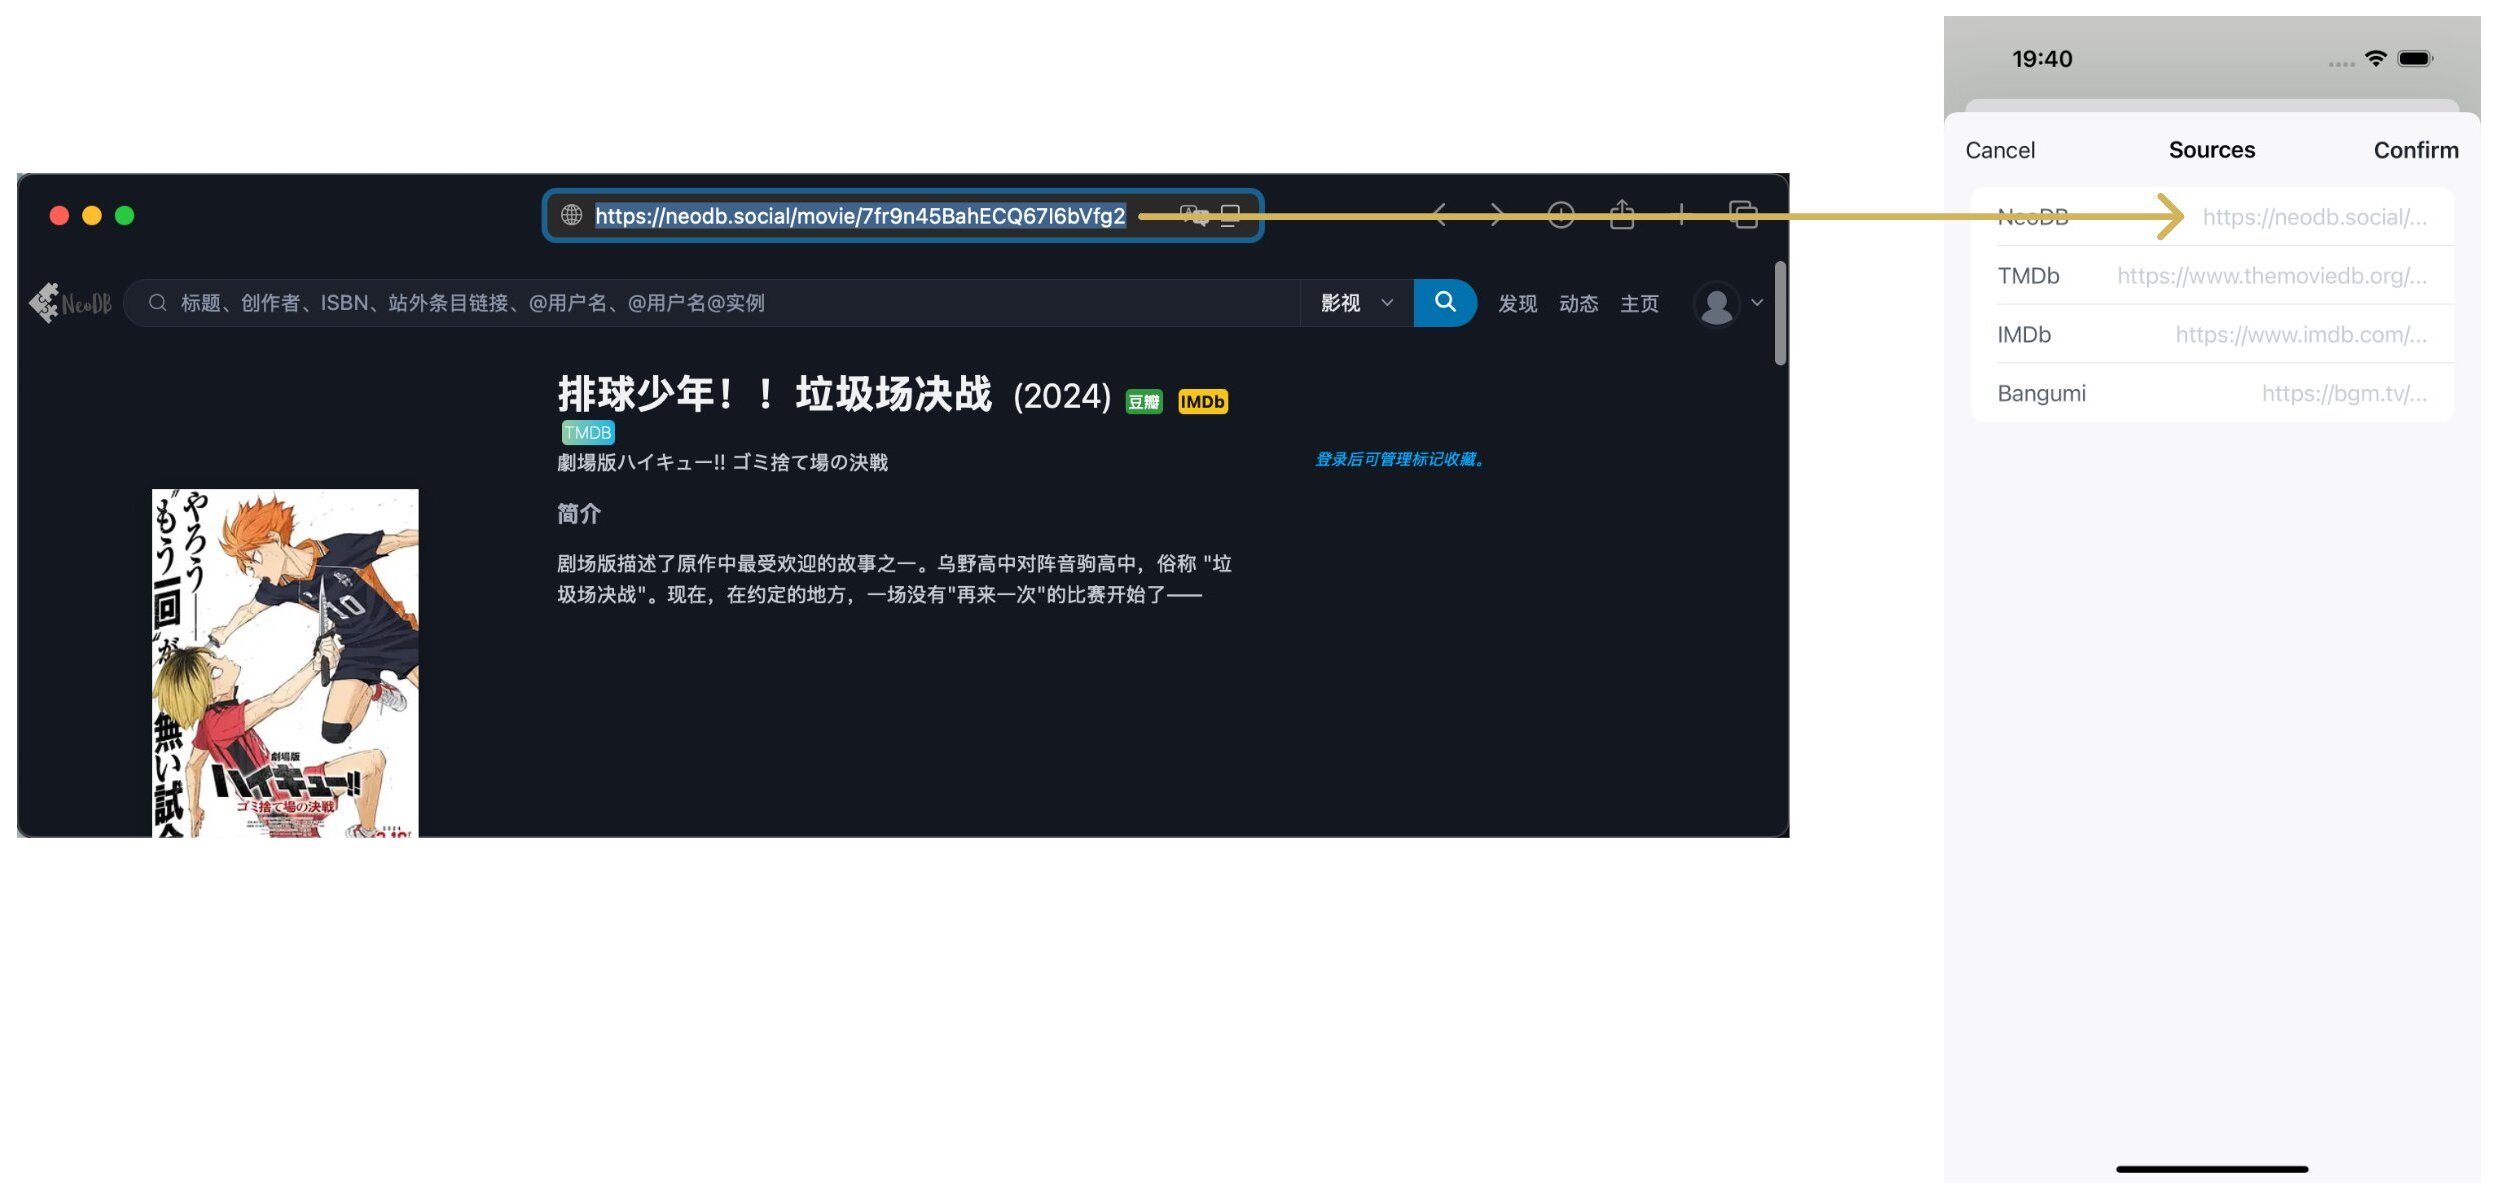Open the 动态 nav item

click(1578, 304)
